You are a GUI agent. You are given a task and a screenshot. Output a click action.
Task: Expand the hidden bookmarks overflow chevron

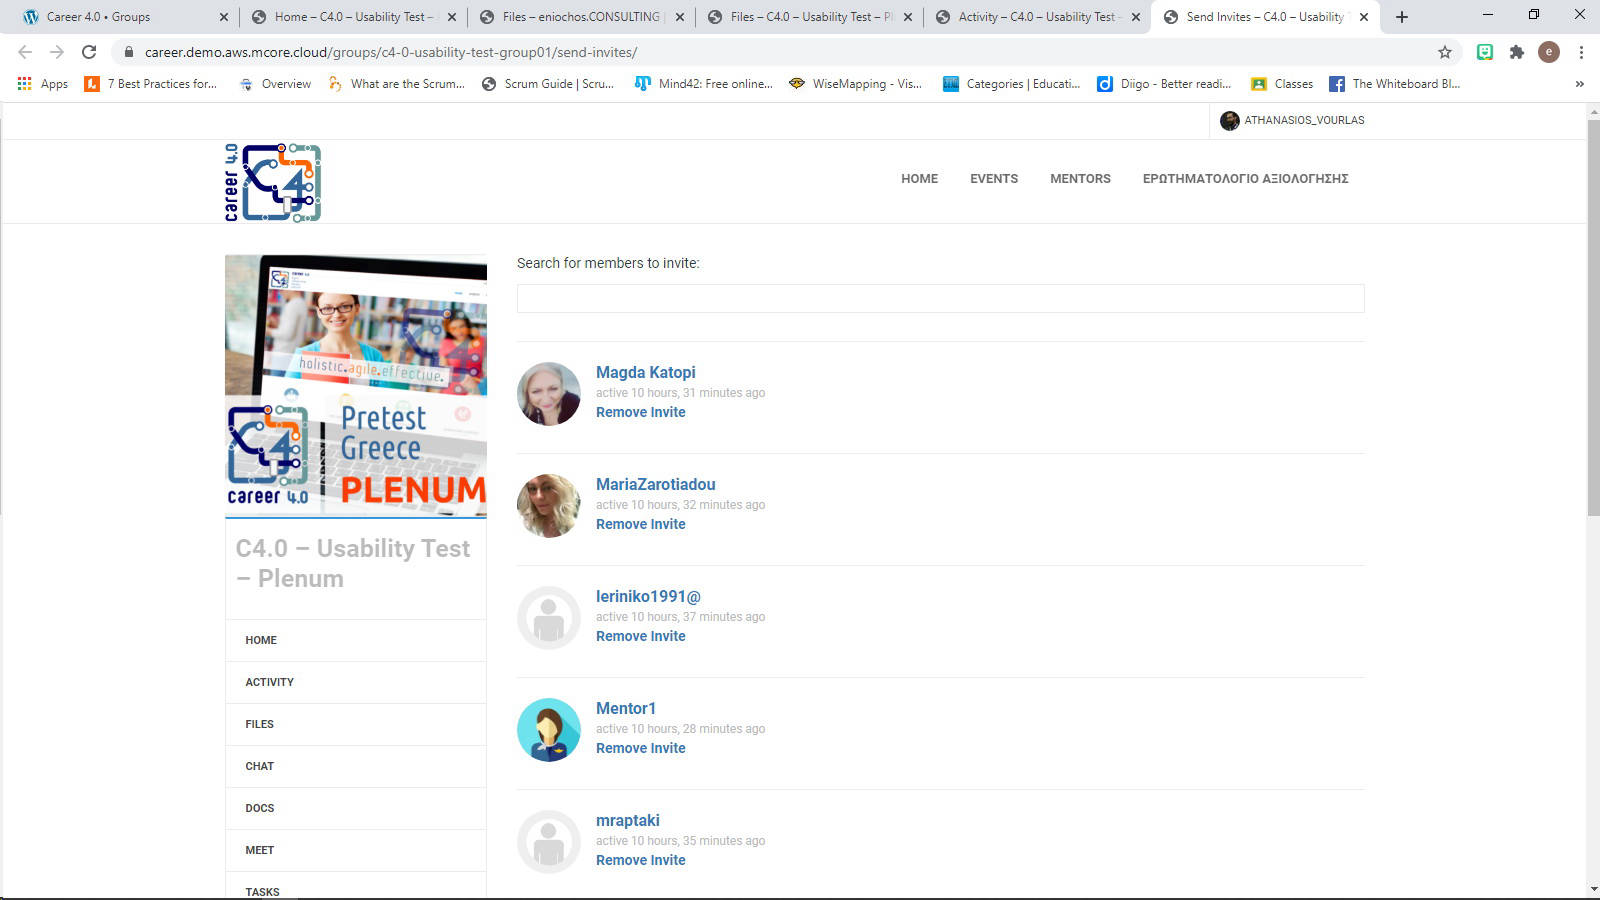1579,84
